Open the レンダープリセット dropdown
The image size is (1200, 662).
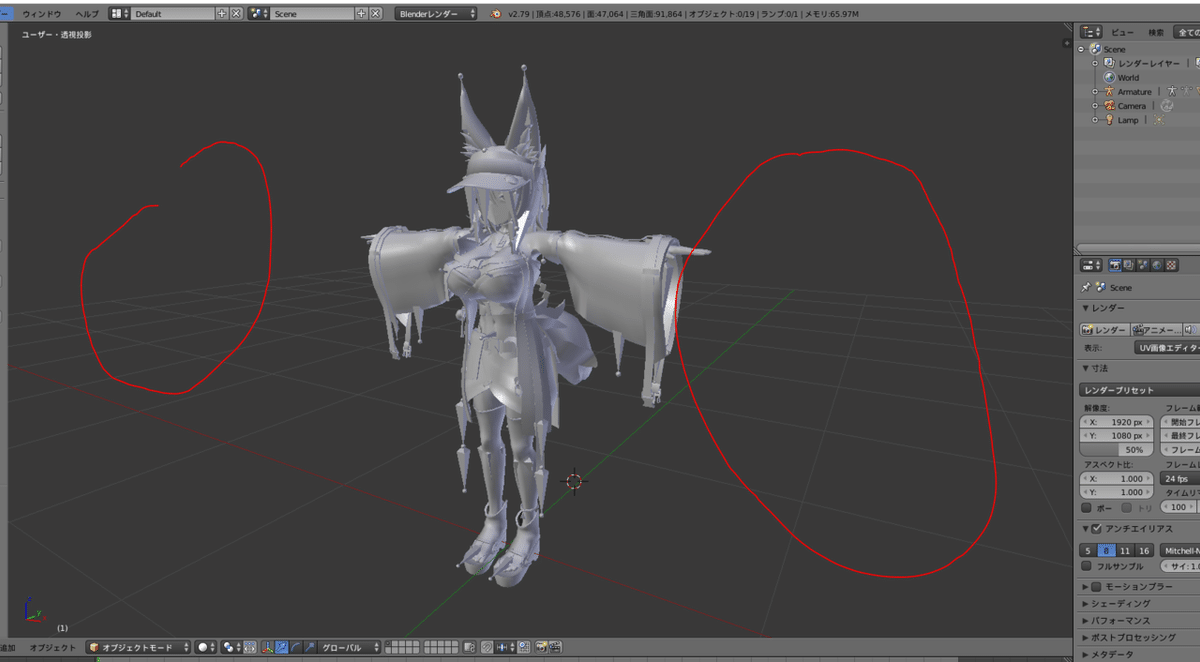1140,390
